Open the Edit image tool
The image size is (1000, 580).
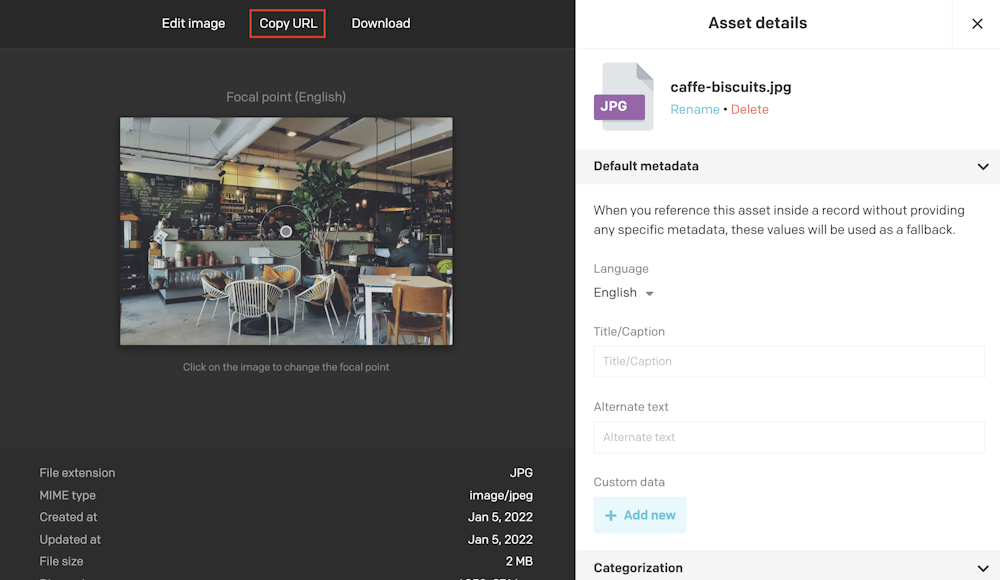point(193,23)
